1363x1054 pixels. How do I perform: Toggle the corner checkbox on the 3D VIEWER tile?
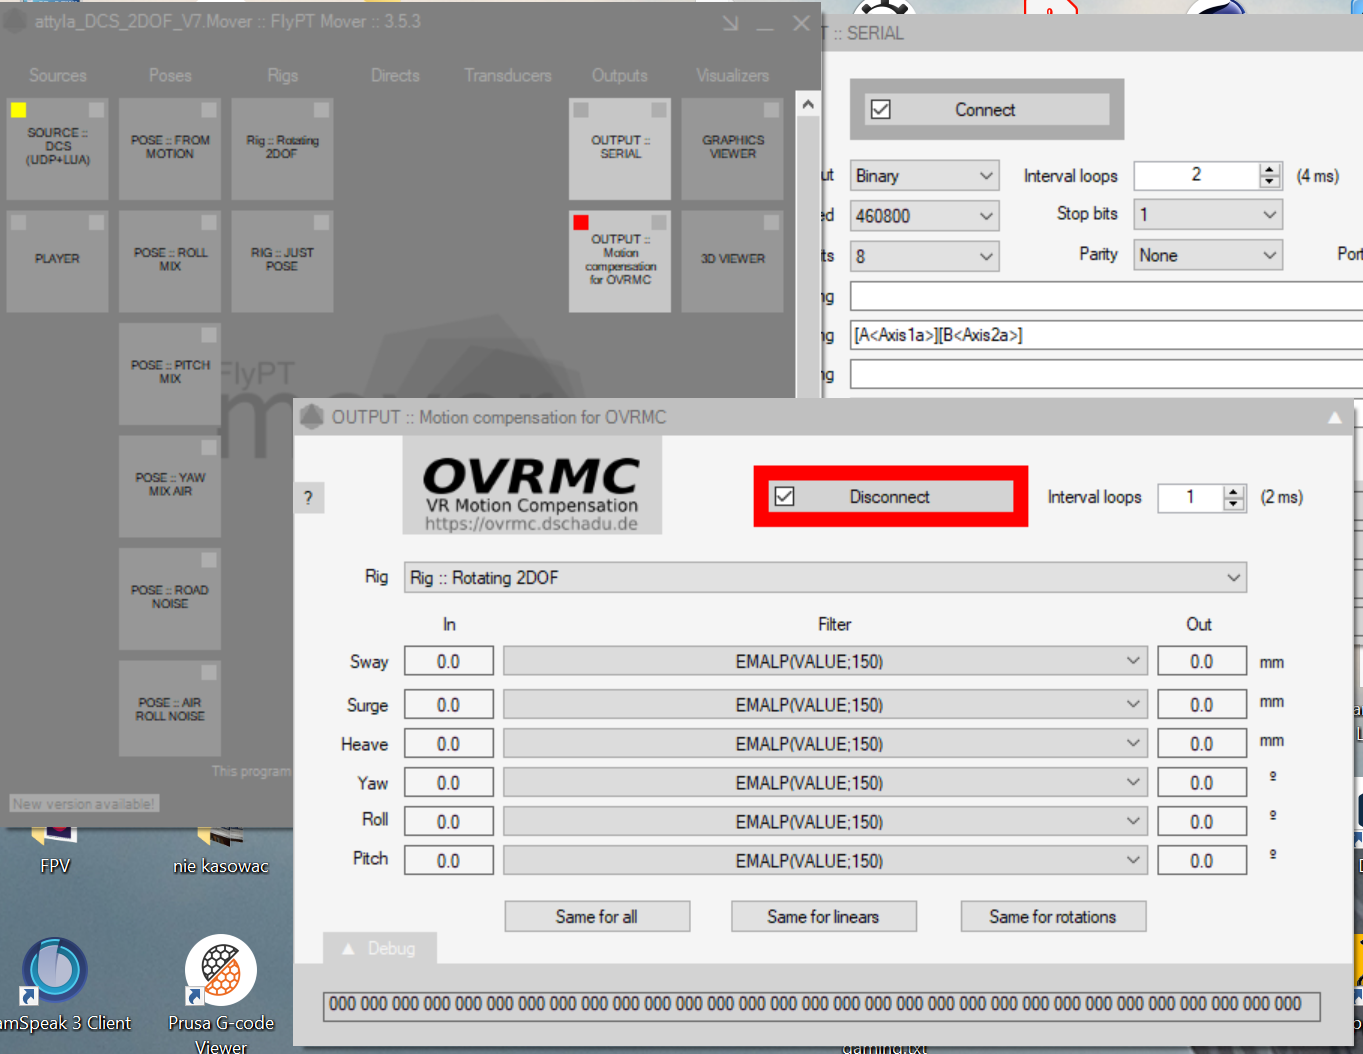[x=771, y=222]
